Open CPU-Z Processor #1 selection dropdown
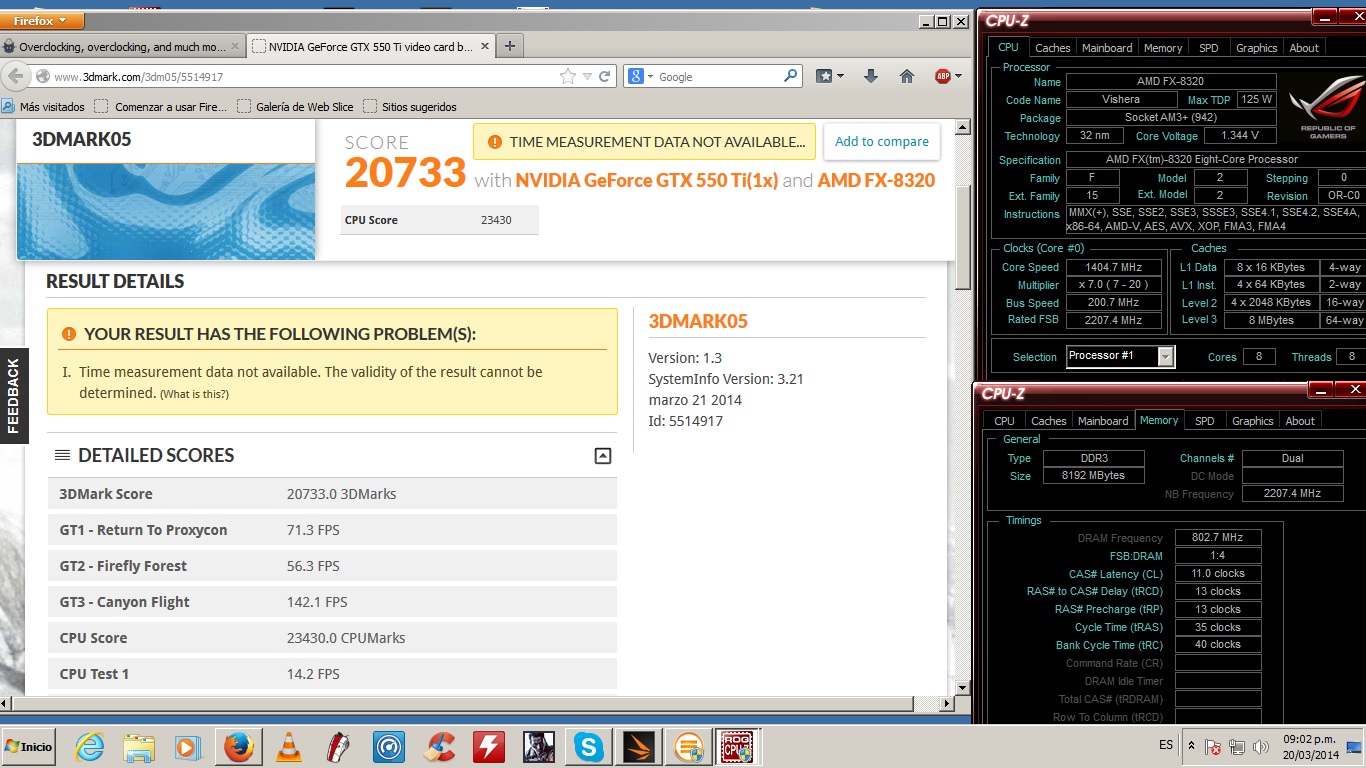Image resolution: width=1366 pixels, height=768 pixels. [x=1165, y=356]
